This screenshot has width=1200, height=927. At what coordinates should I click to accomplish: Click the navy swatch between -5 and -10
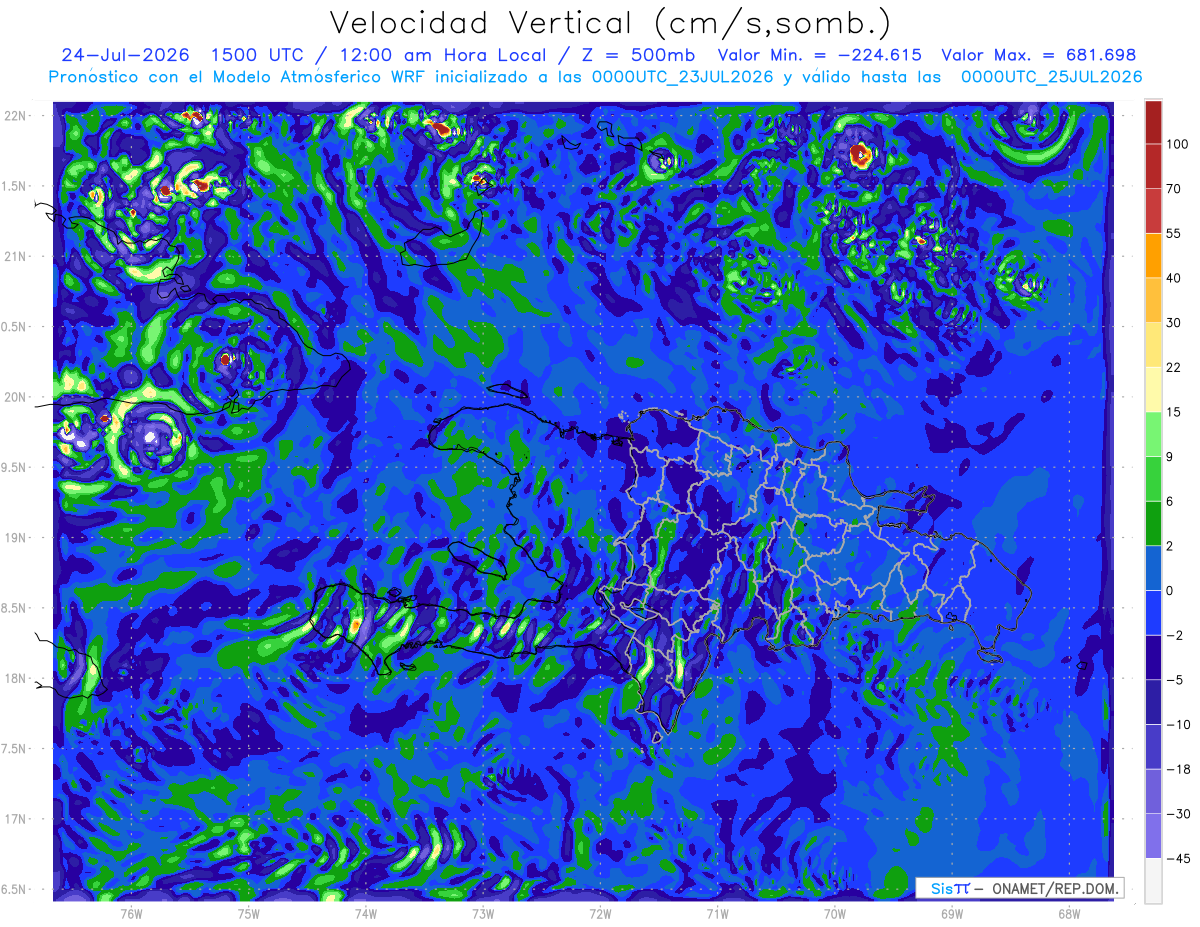1153,702
